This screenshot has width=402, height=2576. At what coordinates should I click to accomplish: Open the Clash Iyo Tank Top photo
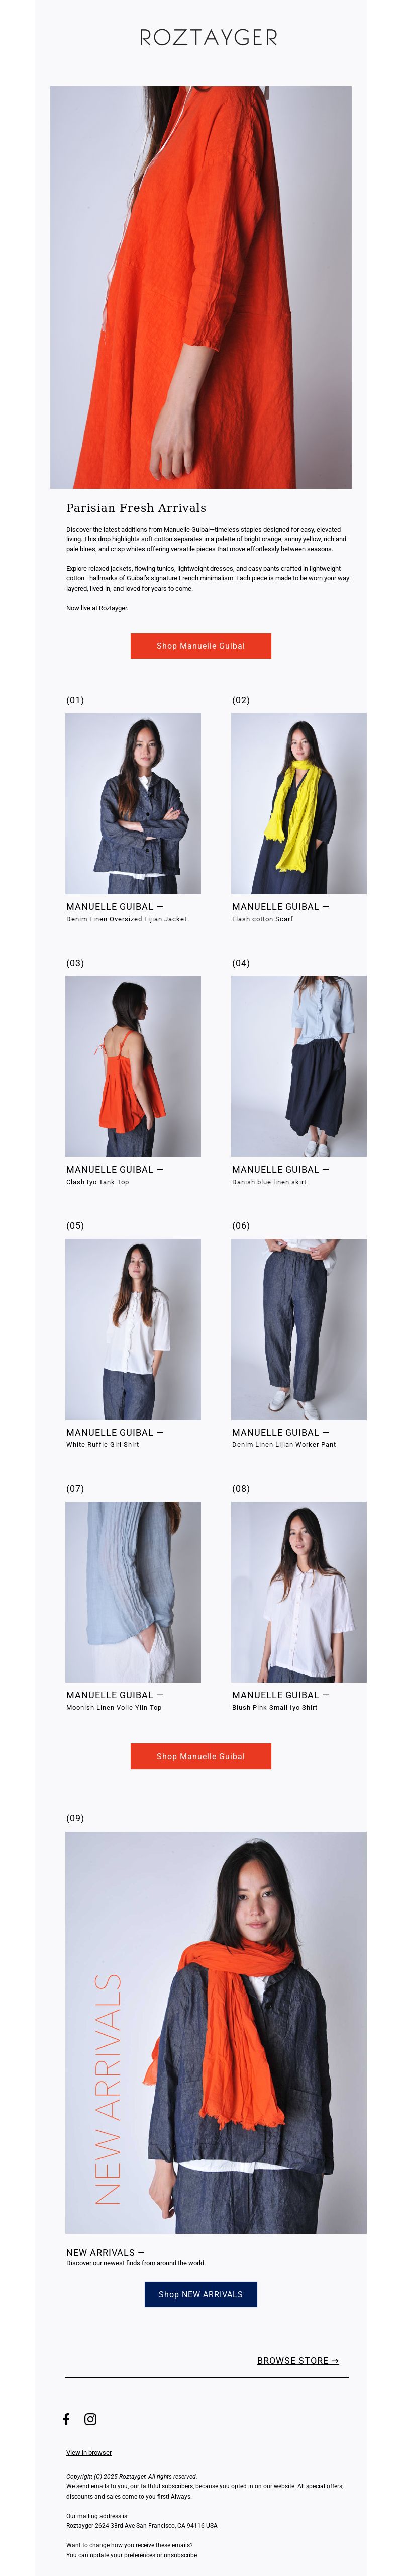tap(133, 1066)
